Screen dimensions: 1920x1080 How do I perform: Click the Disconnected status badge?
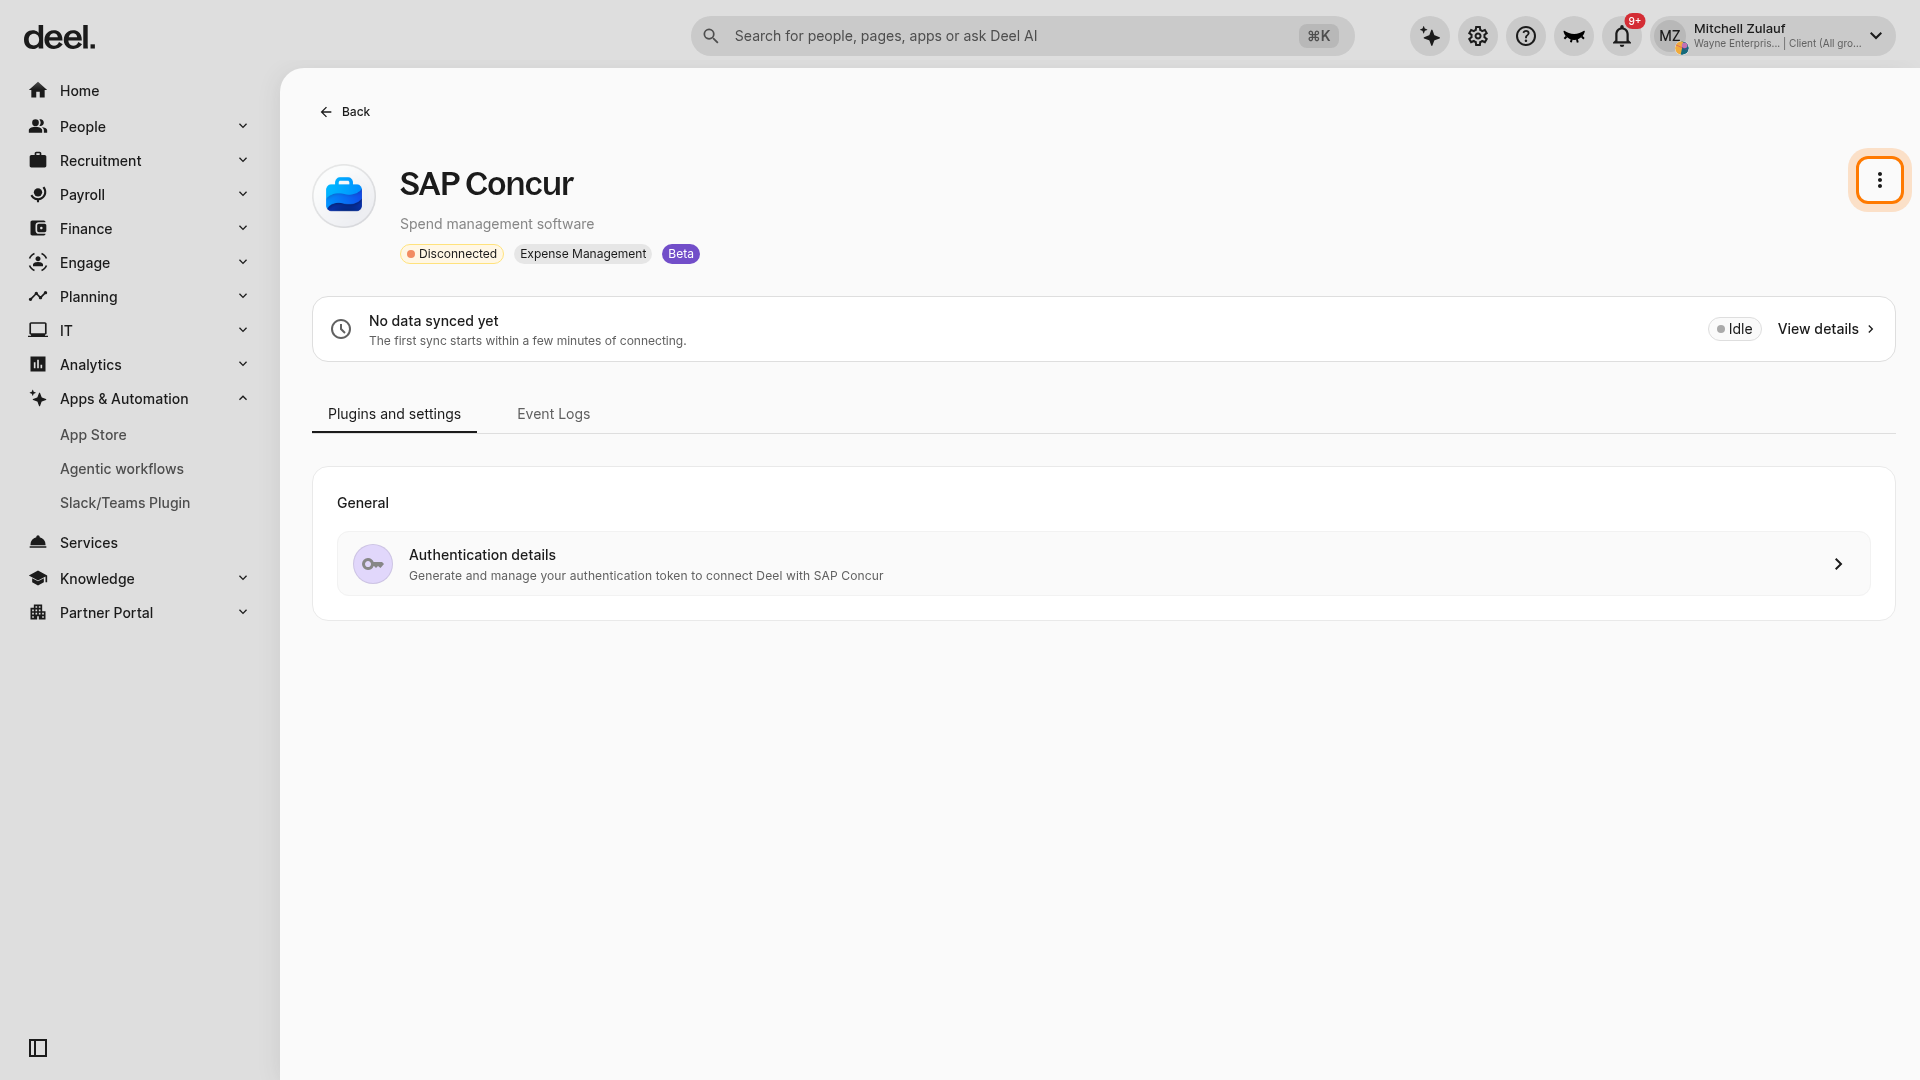(452, 254)
